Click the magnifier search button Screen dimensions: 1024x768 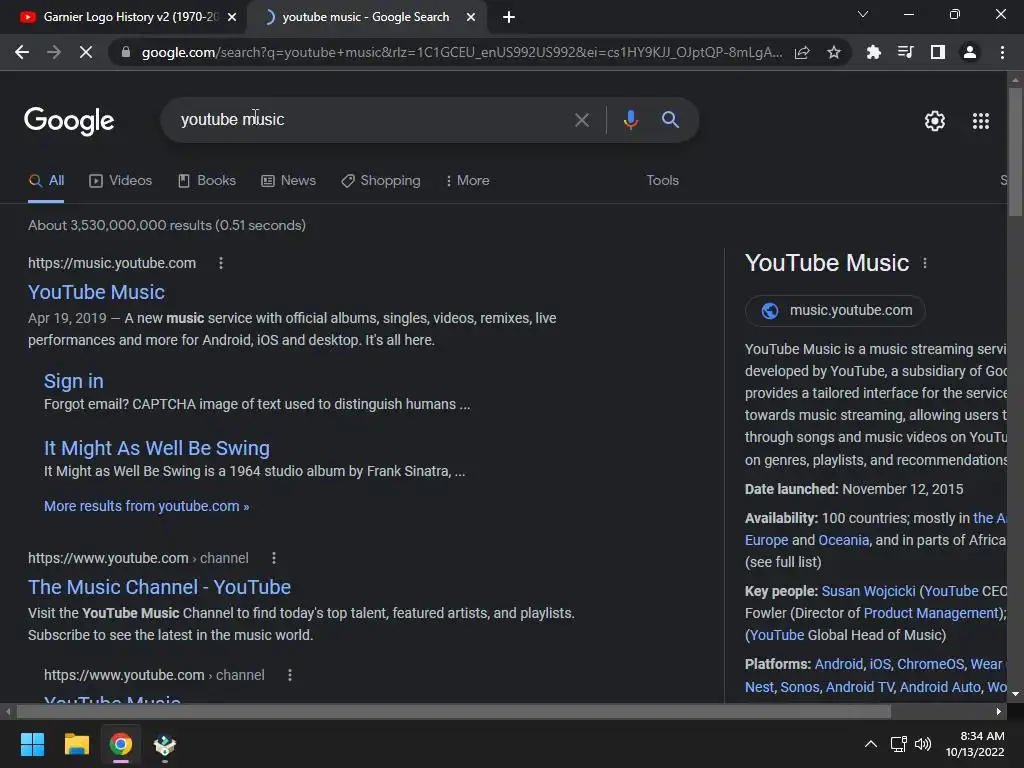670,120
